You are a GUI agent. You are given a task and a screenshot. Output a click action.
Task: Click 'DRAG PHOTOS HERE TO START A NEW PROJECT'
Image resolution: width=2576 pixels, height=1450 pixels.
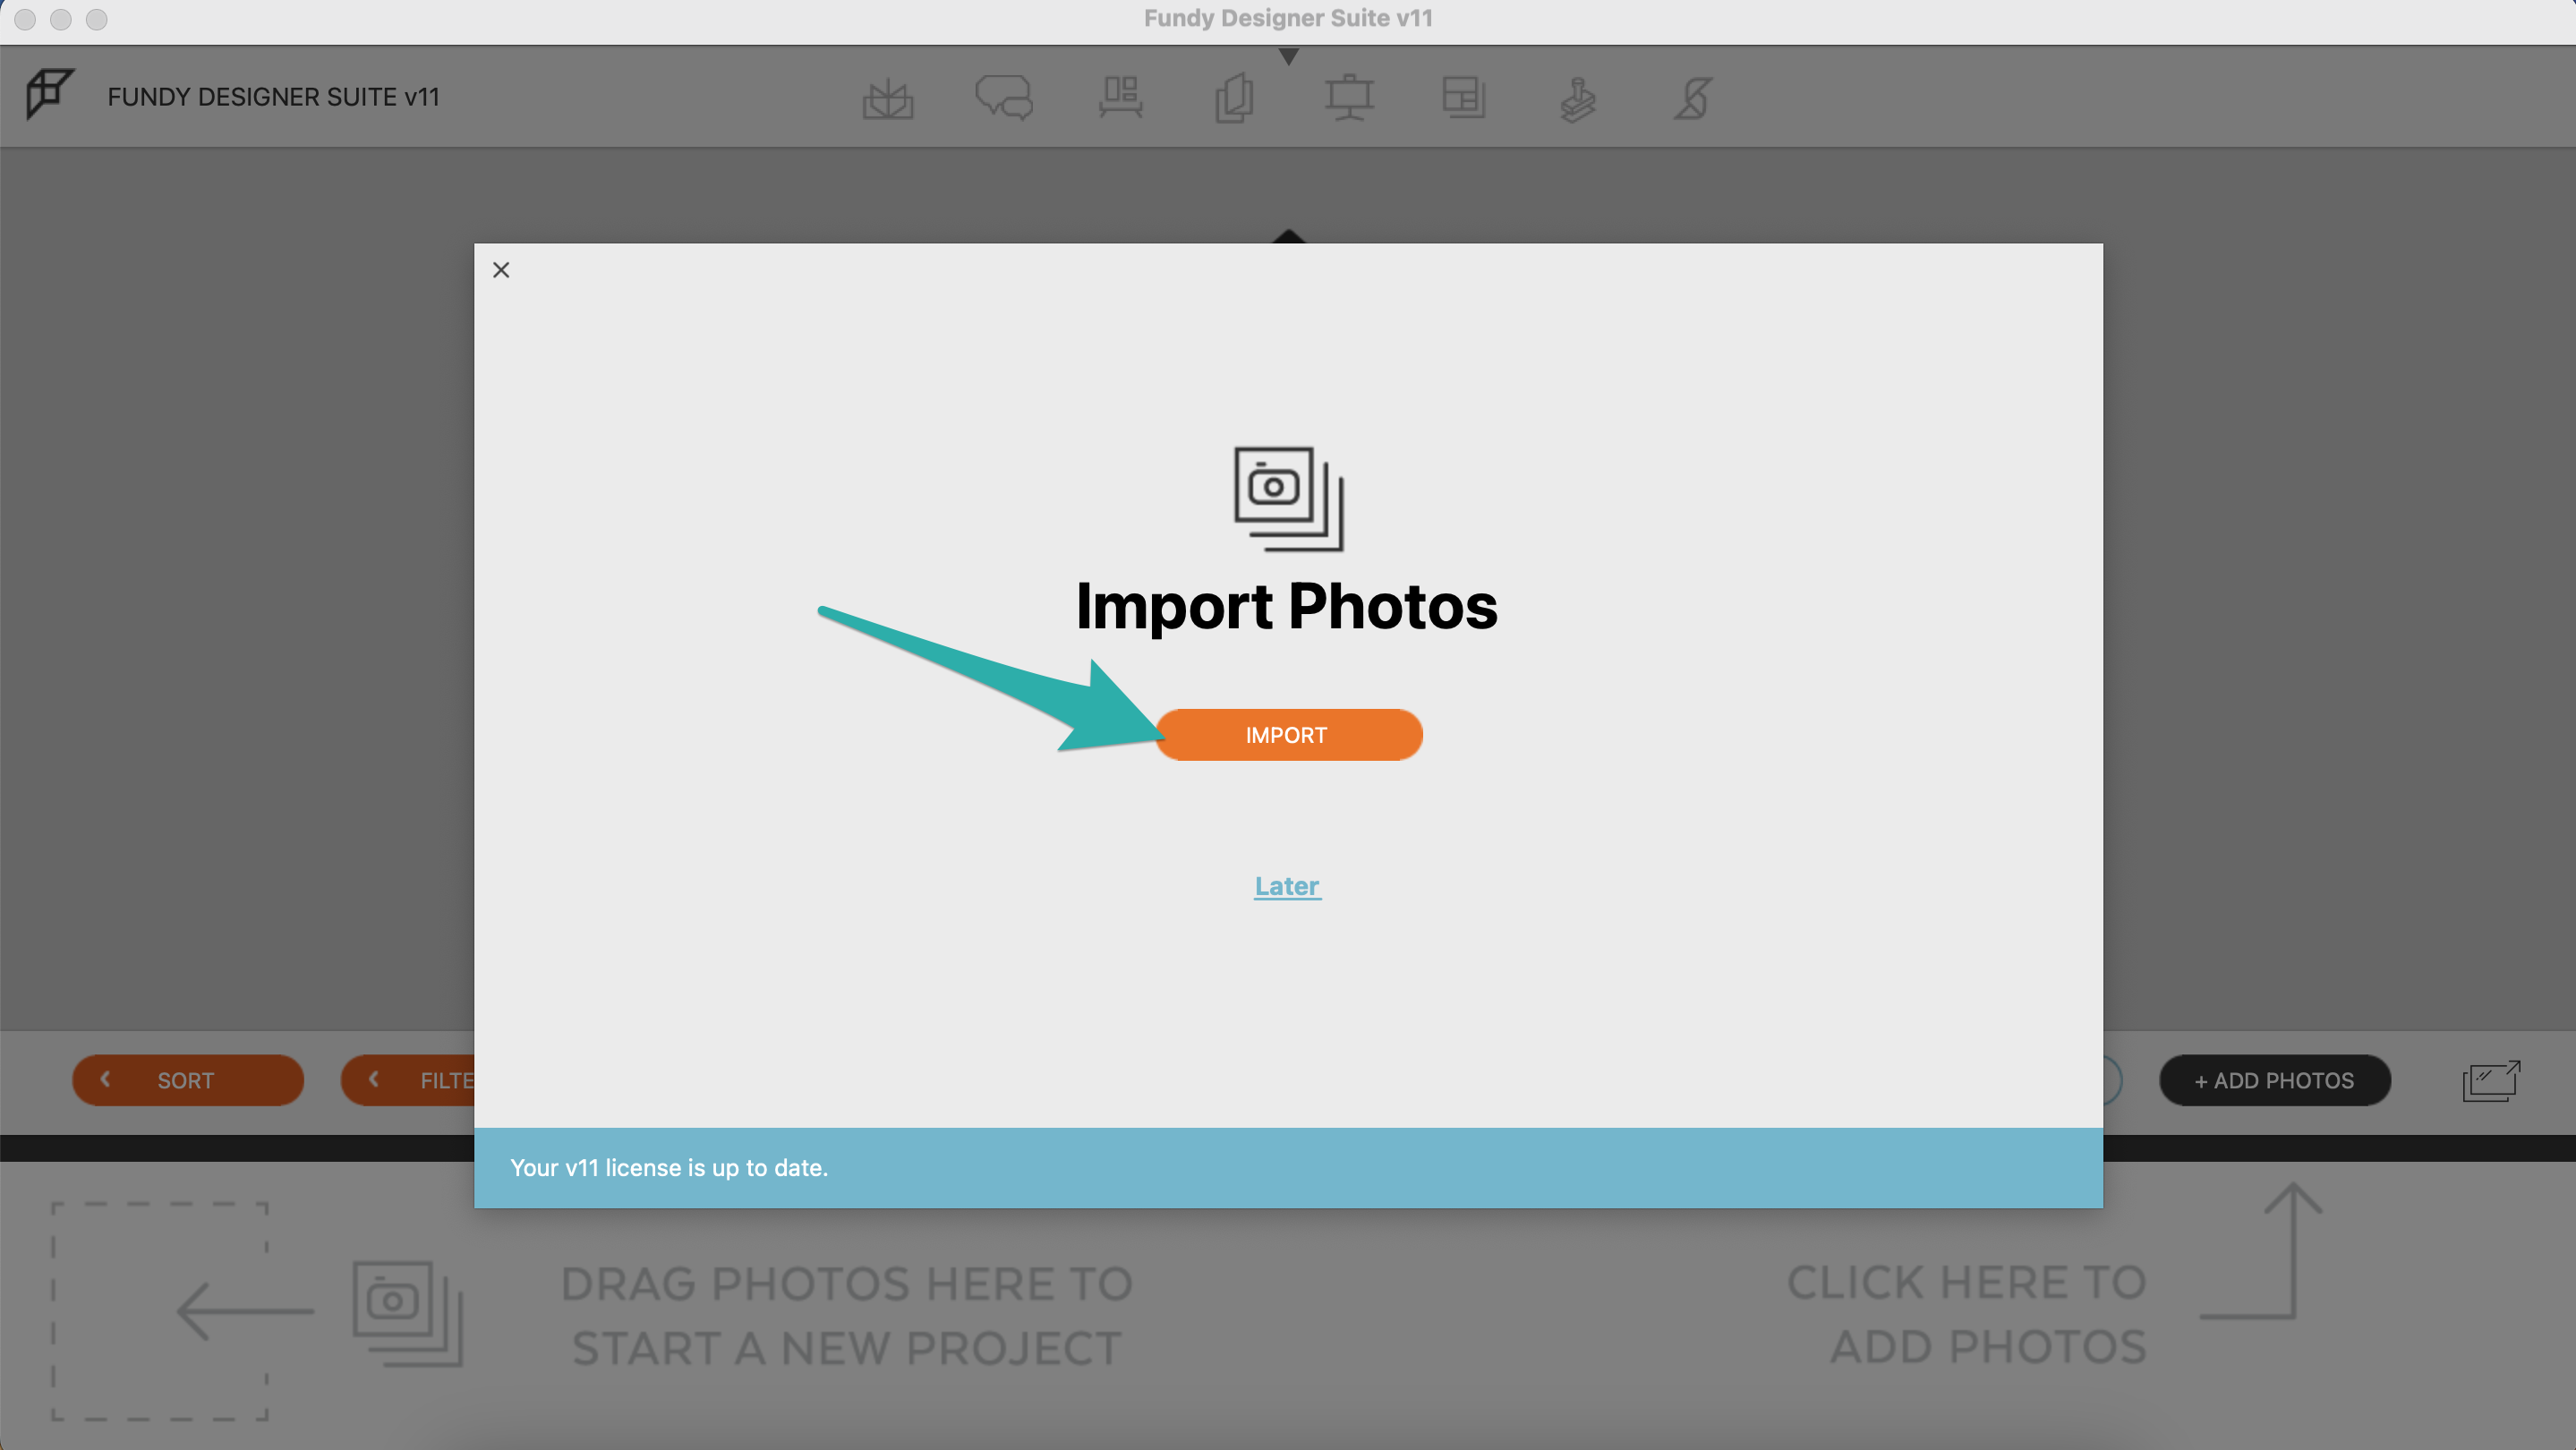coord(846,1315)
